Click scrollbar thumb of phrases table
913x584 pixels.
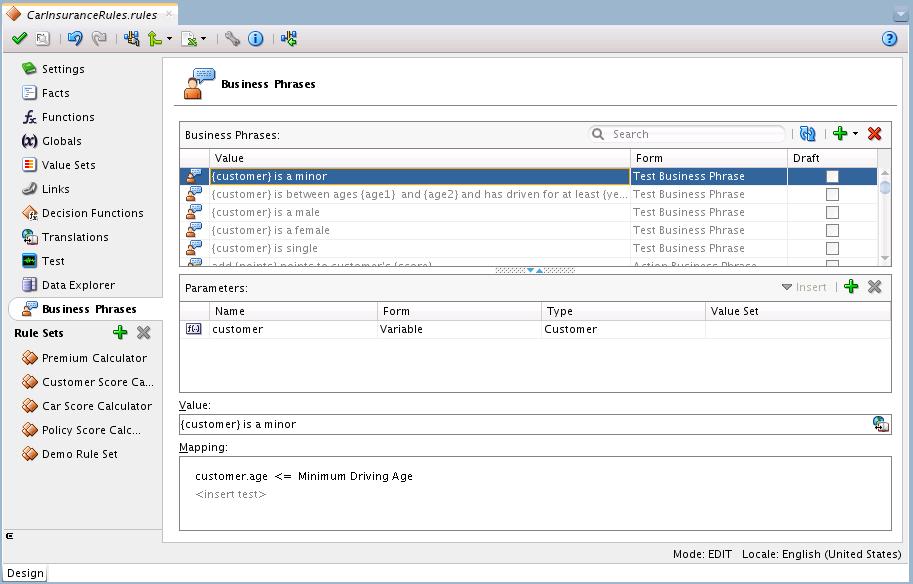pos(885,187)
